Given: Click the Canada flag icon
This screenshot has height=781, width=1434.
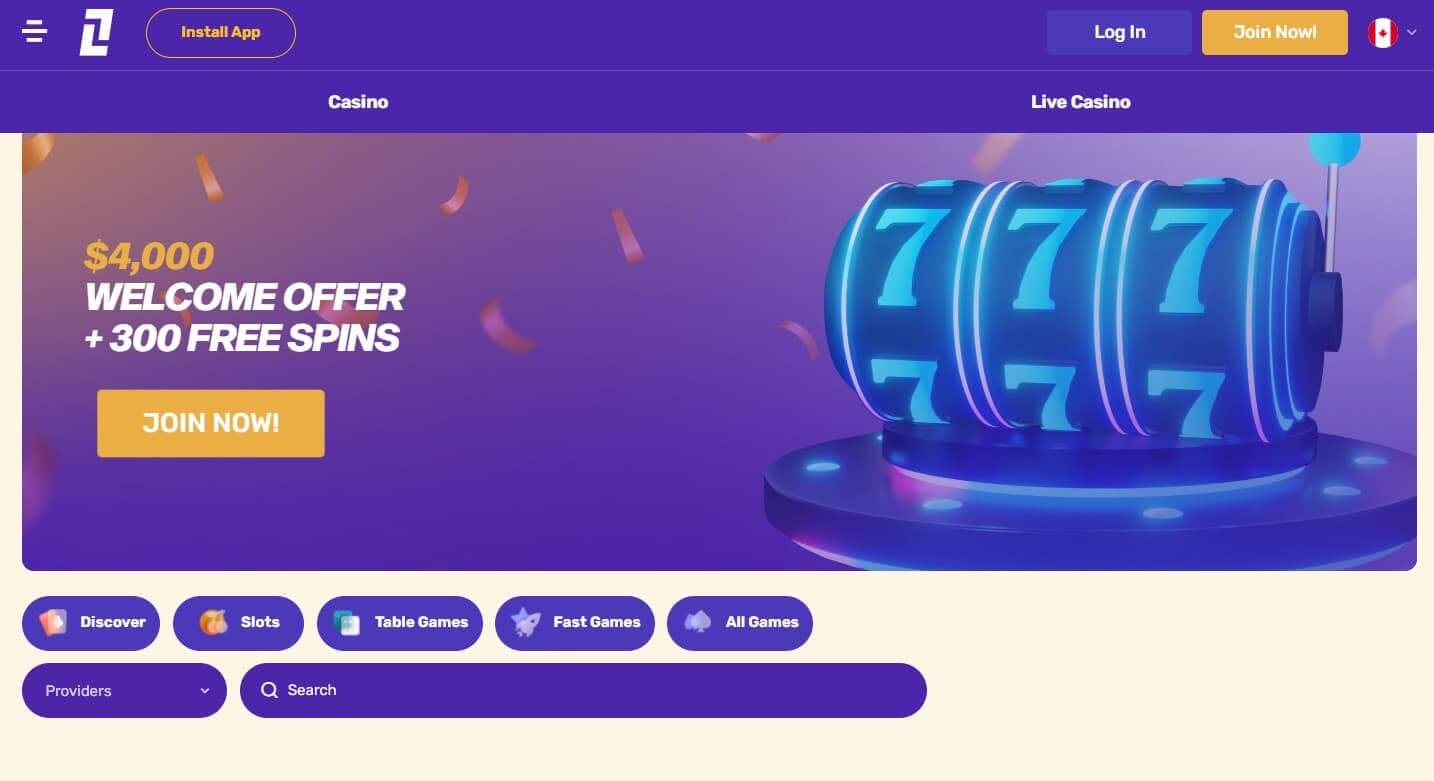Looking at the screenshot, I should pos(1383,33).
